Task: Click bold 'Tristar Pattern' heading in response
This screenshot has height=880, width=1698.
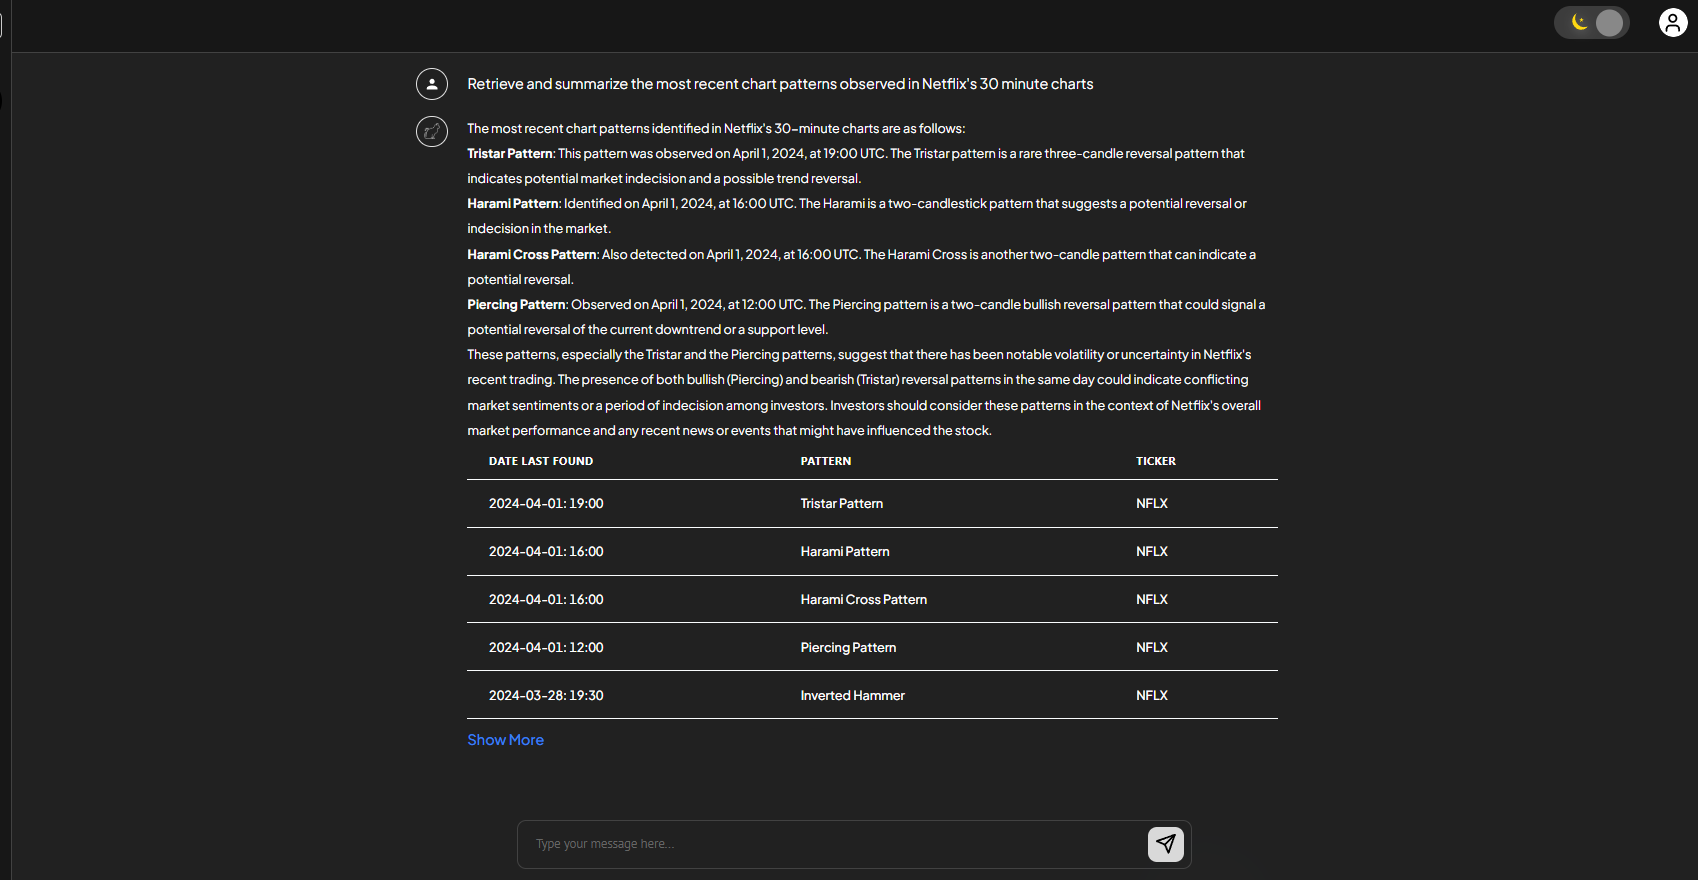Action: [x=510, y=154]
